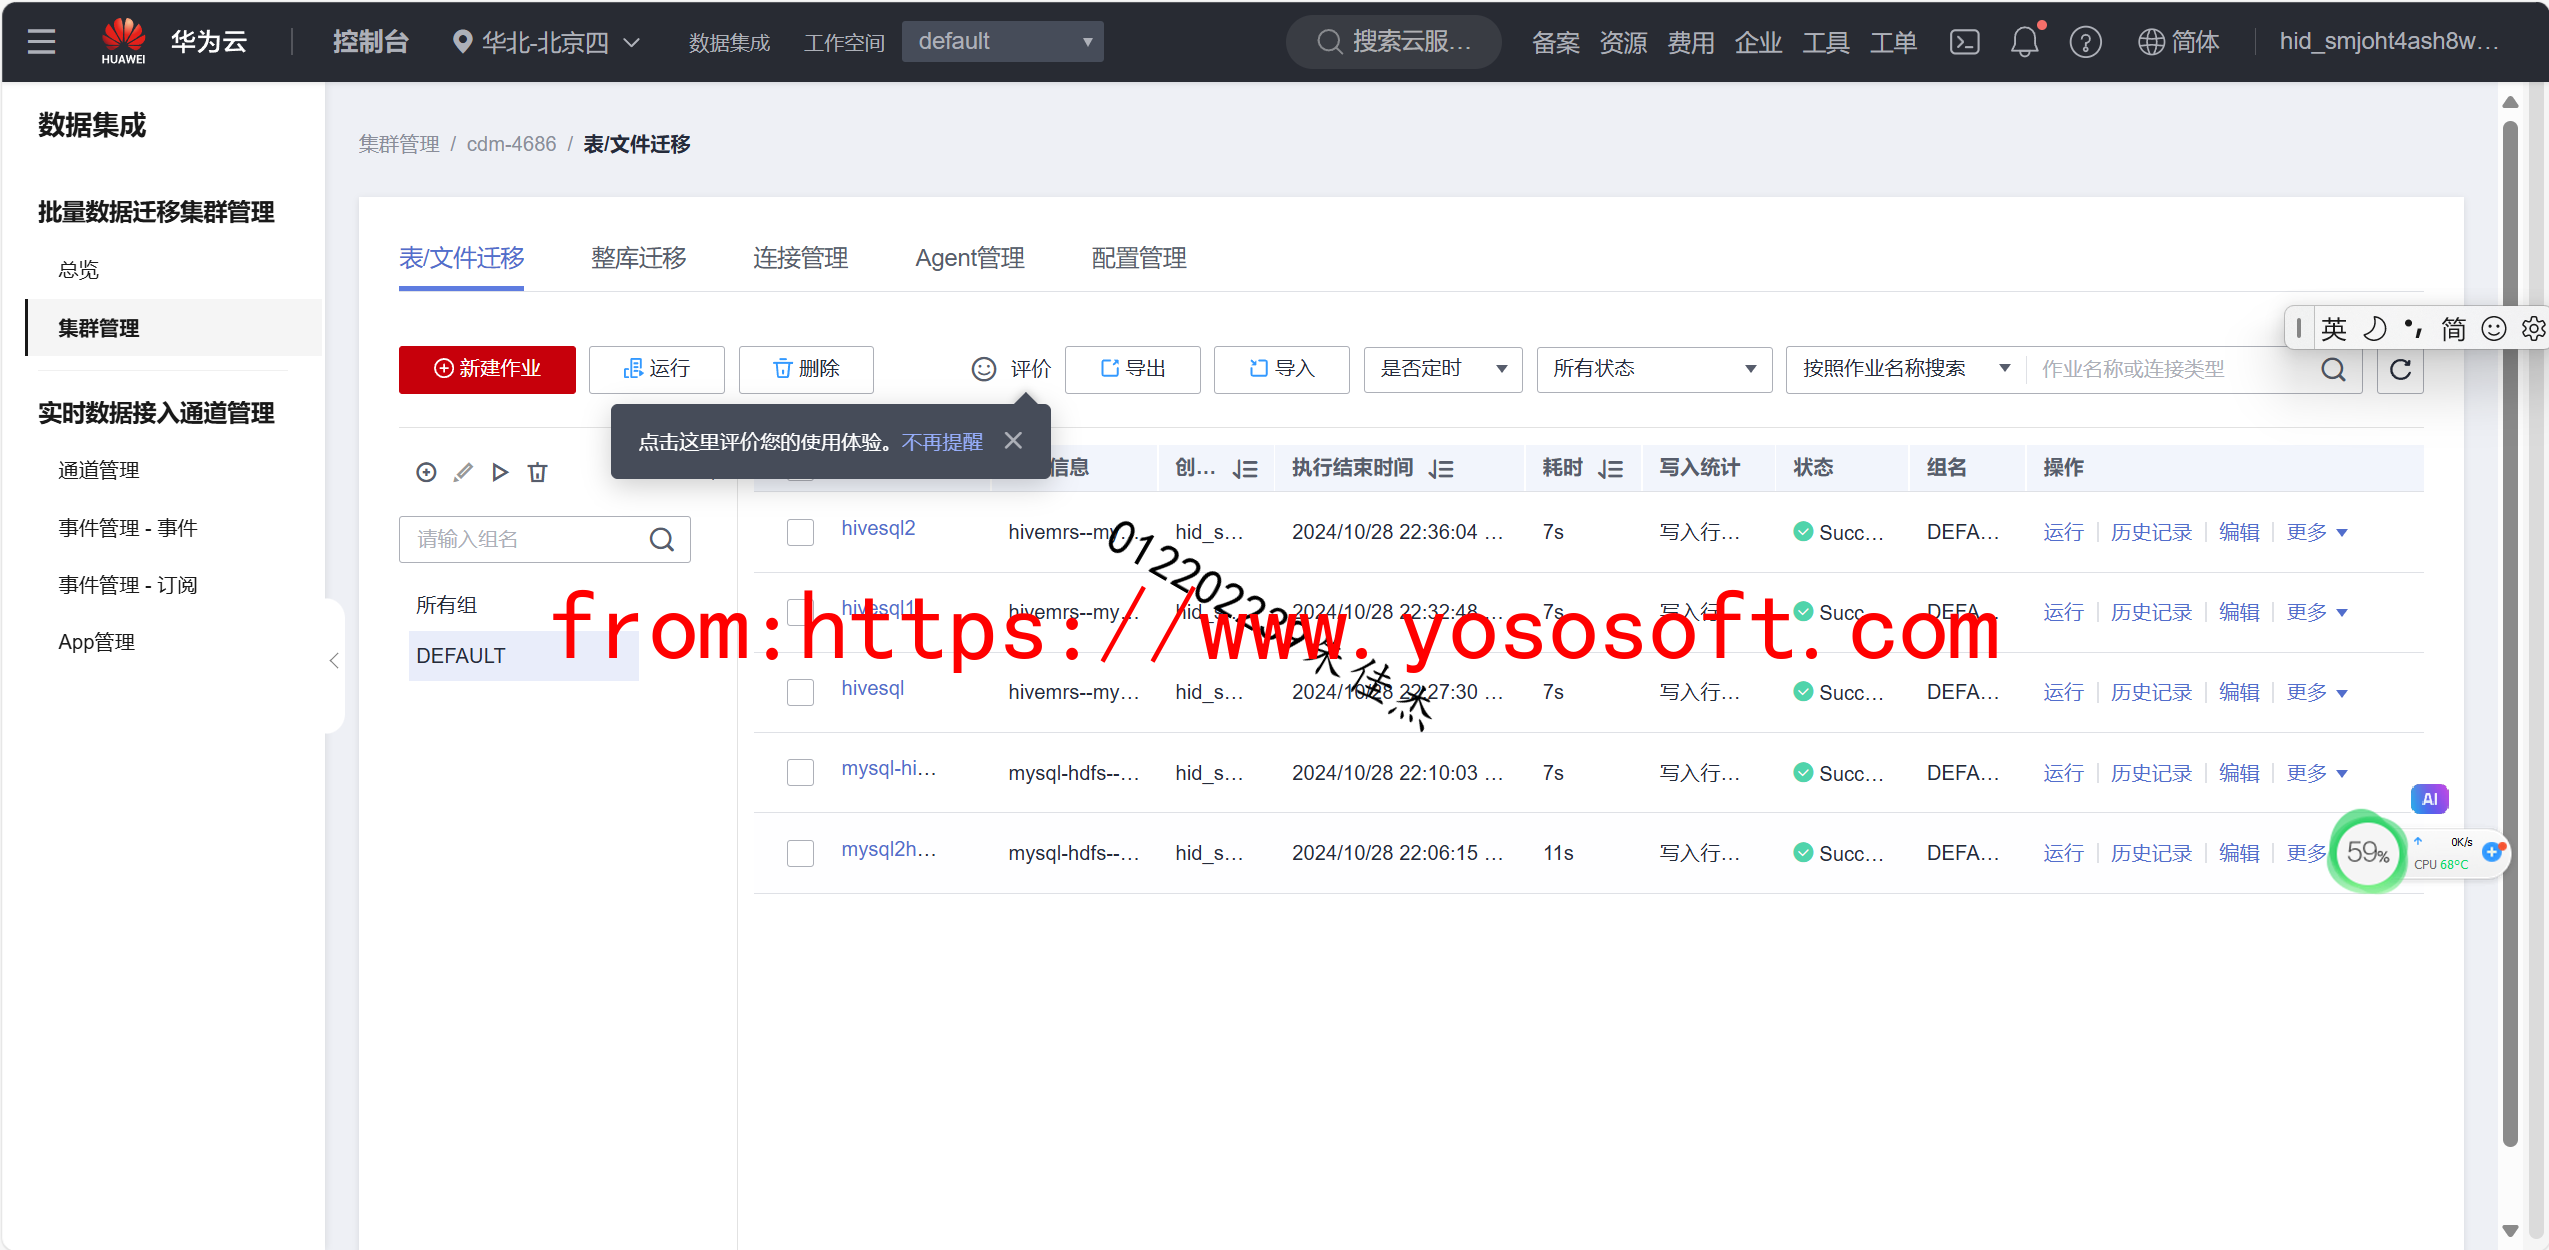2549x1250 pixels.
Task: Click the help question mark icon
Action: pos(2085,42)
